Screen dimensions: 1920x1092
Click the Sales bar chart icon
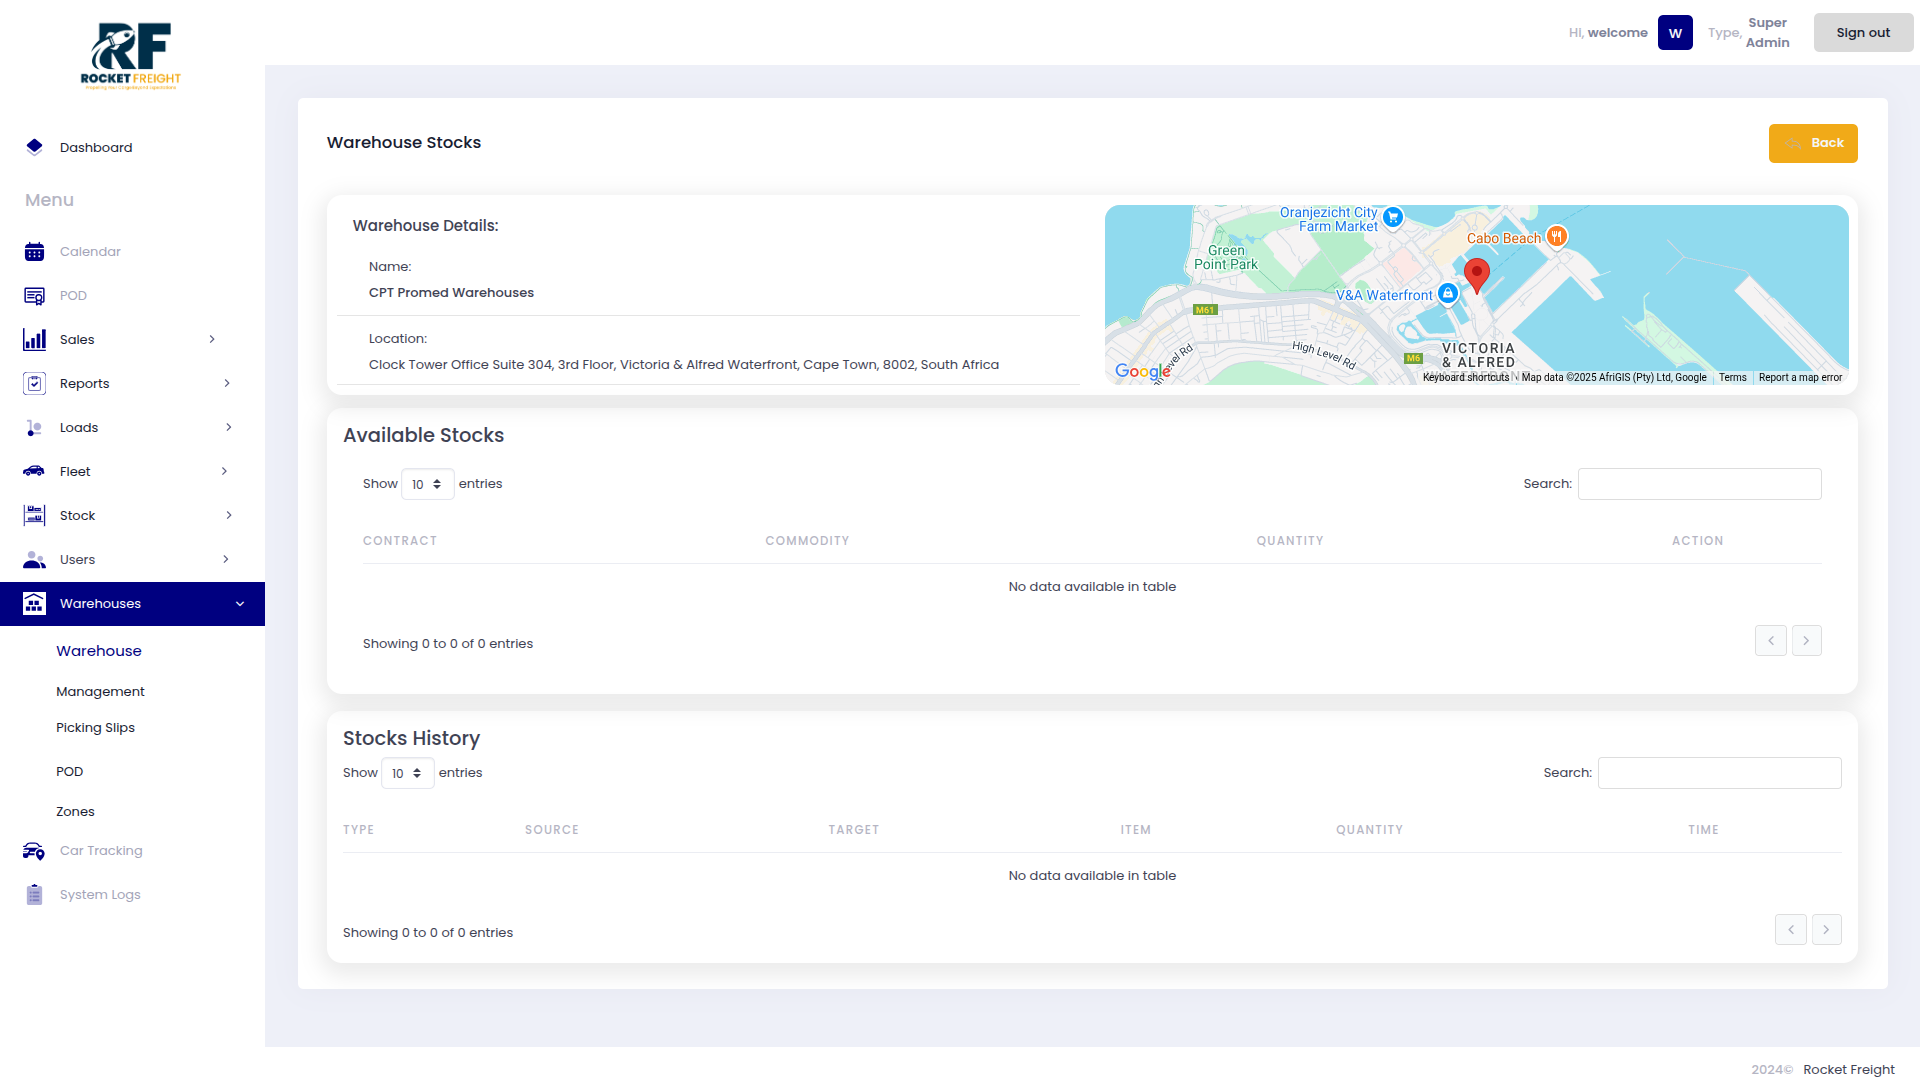(34, 339)
